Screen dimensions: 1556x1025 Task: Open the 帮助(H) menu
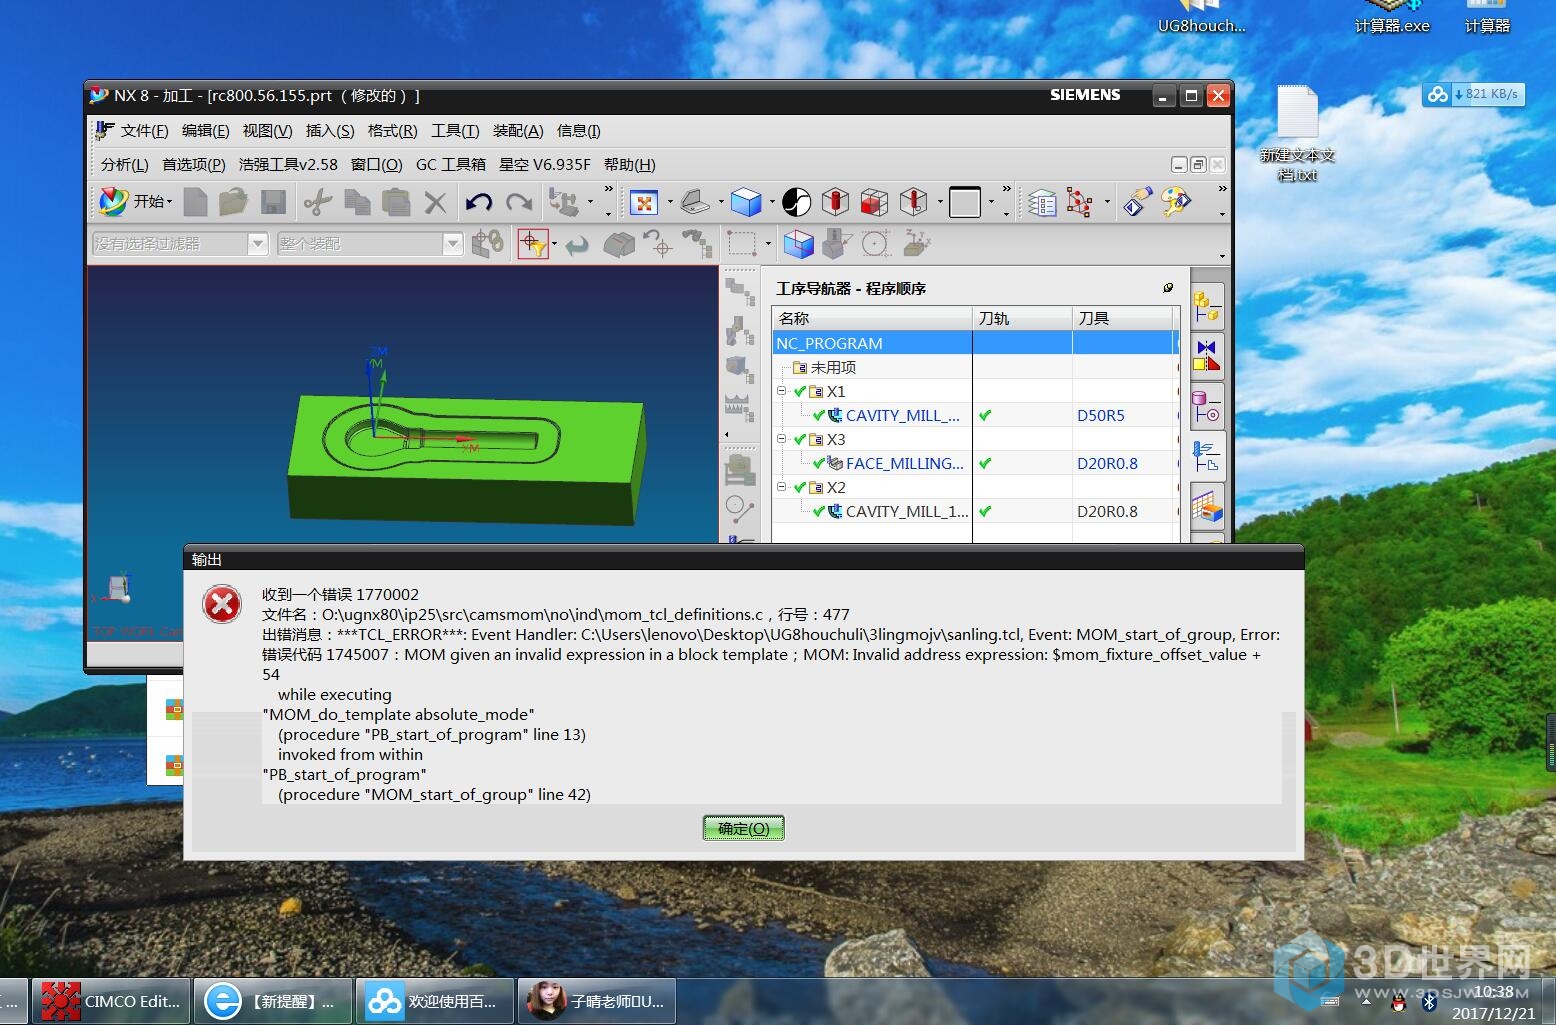tap(630, 165)
